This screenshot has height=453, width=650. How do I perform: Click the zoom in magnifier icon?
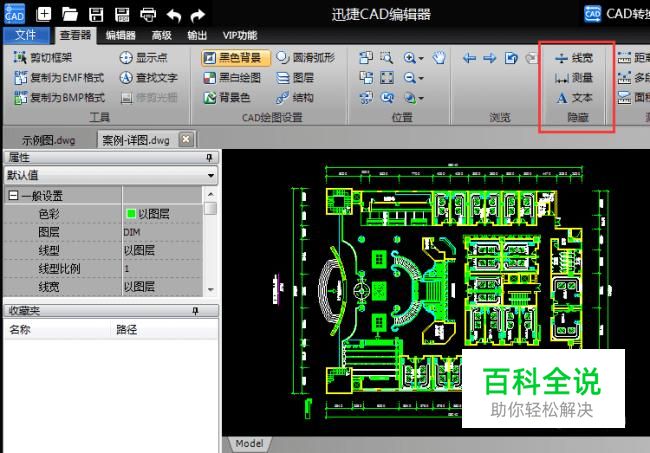(410, 58)
